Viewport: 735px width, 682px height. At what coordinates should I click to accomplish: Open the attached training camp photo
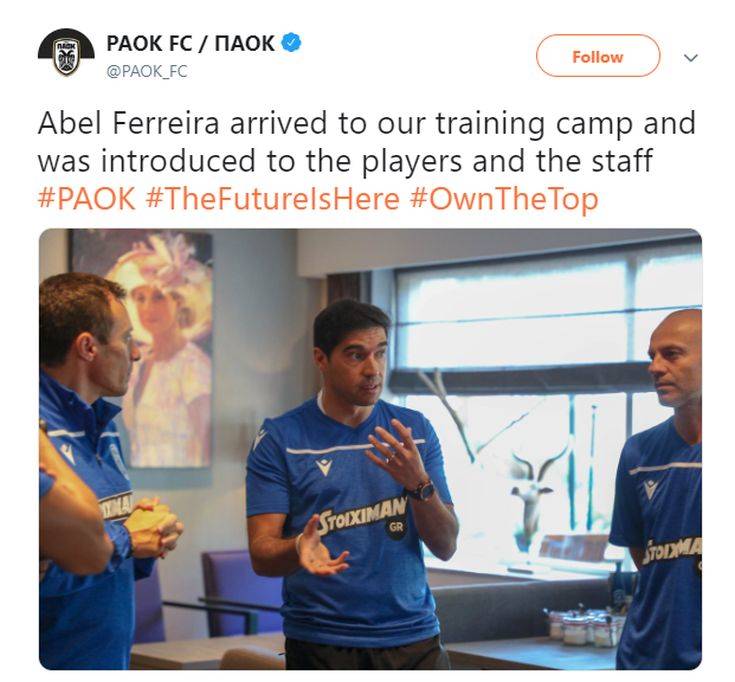point(370,449)
